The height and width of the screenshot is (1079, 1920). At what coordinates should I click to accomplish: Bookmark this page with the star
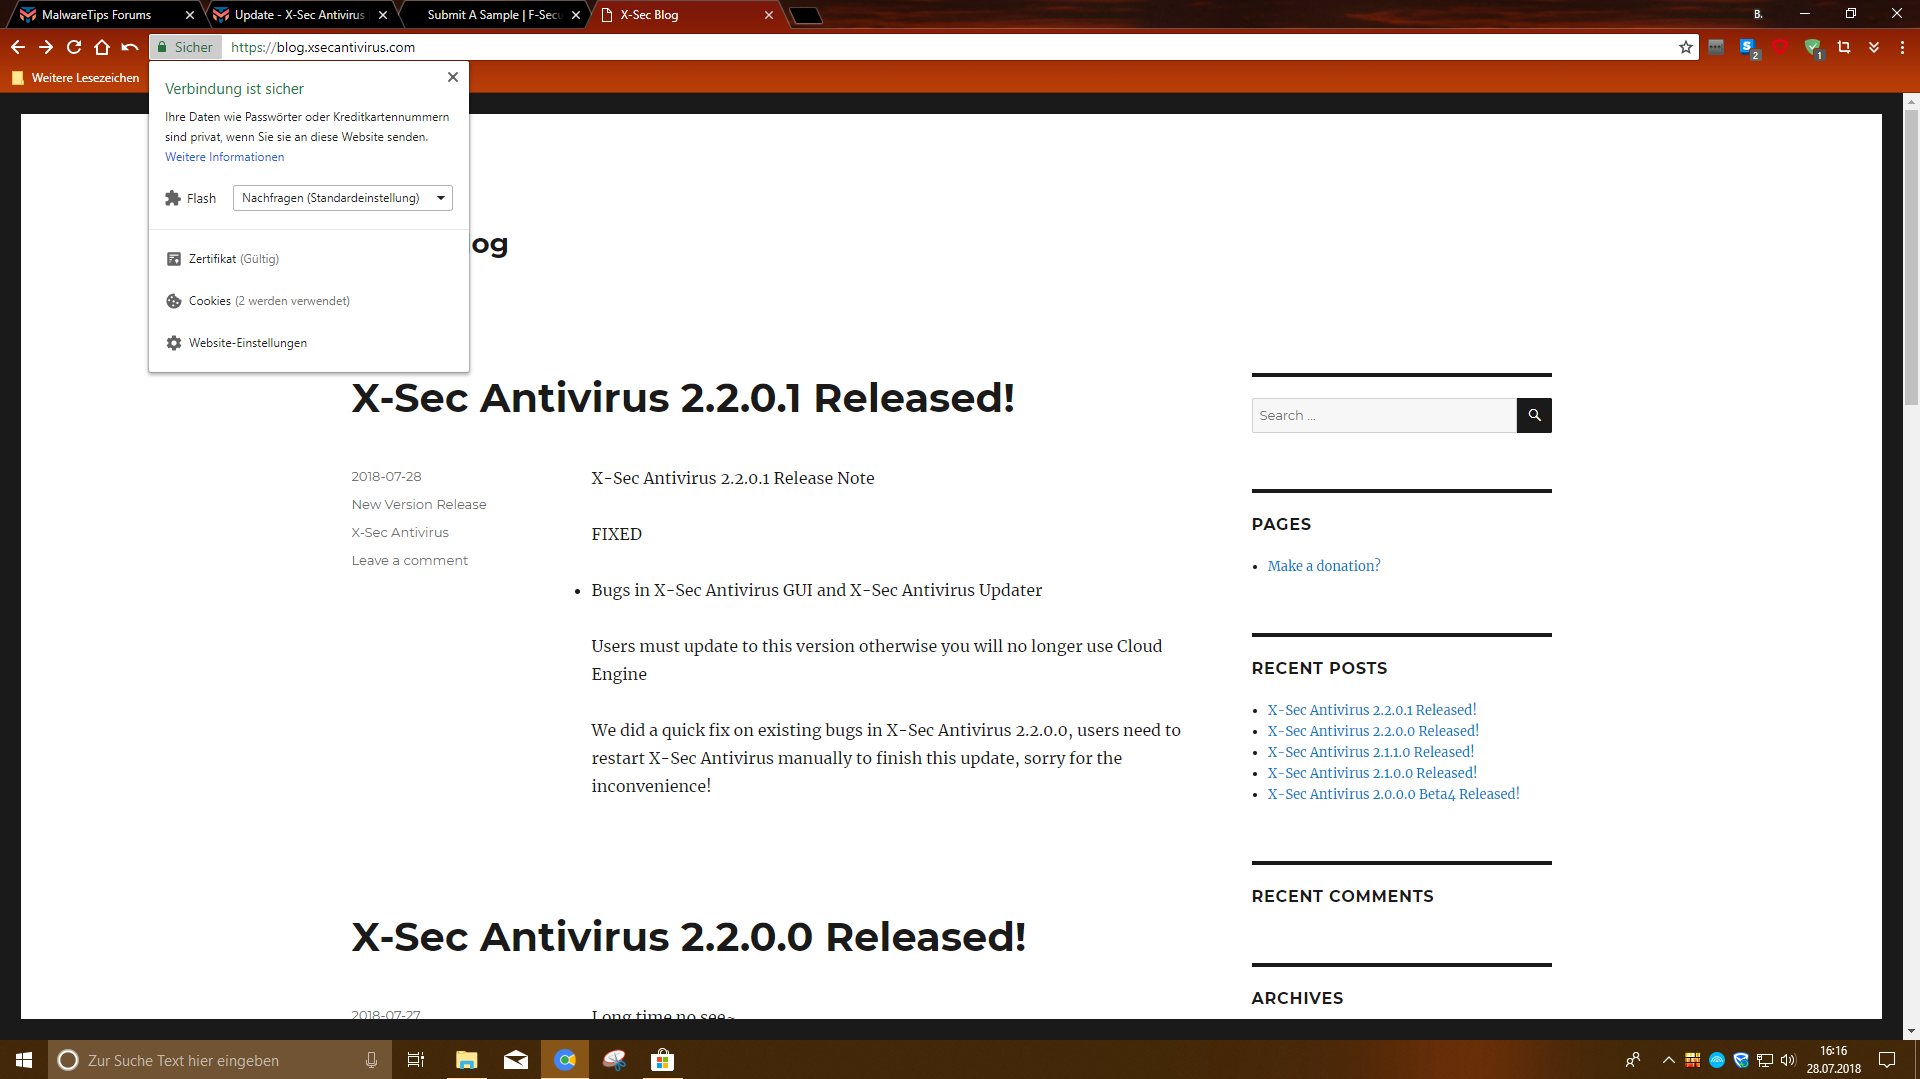pyautogui.click(x=1686, y=47)
